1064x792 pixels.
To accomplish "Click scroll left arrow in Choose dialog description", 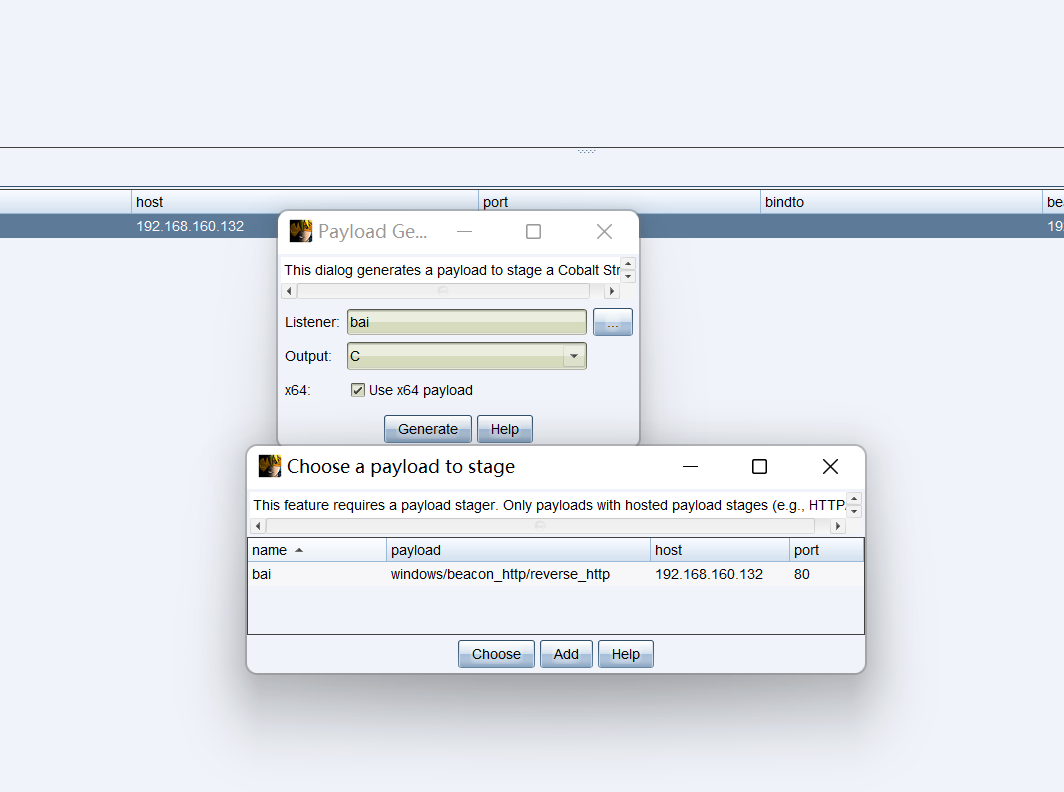I will click(258, 526).
